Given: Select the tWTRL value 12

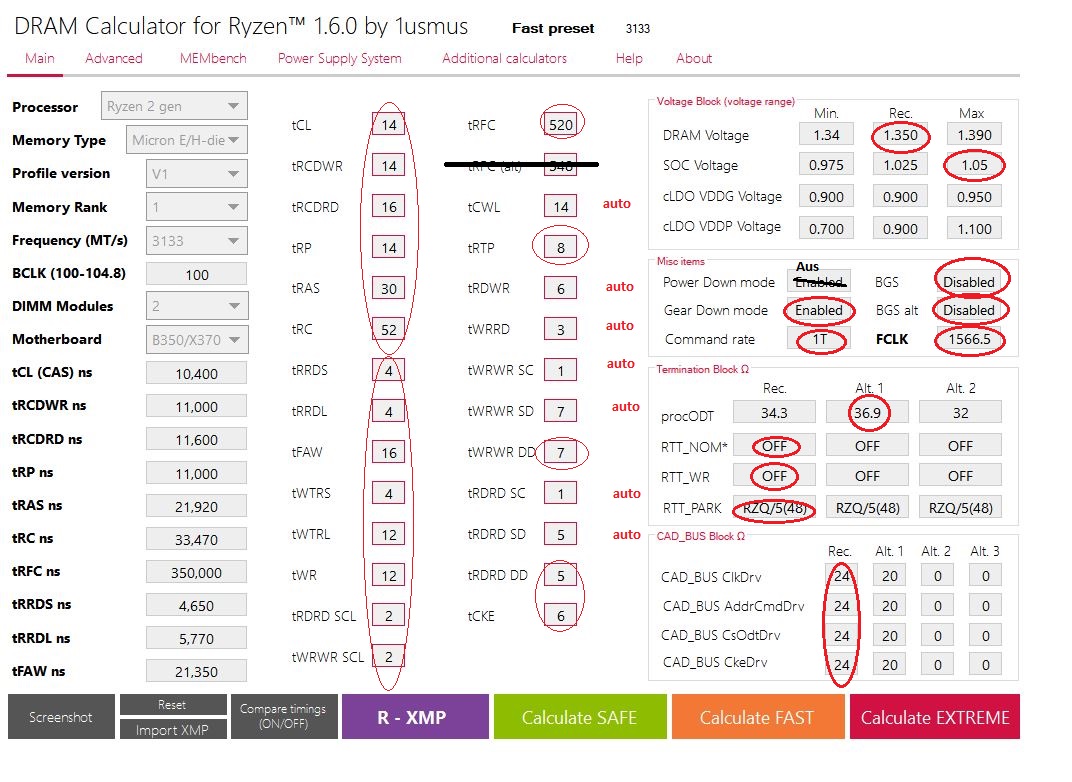Looking at the screenshot, I should 389,534.
